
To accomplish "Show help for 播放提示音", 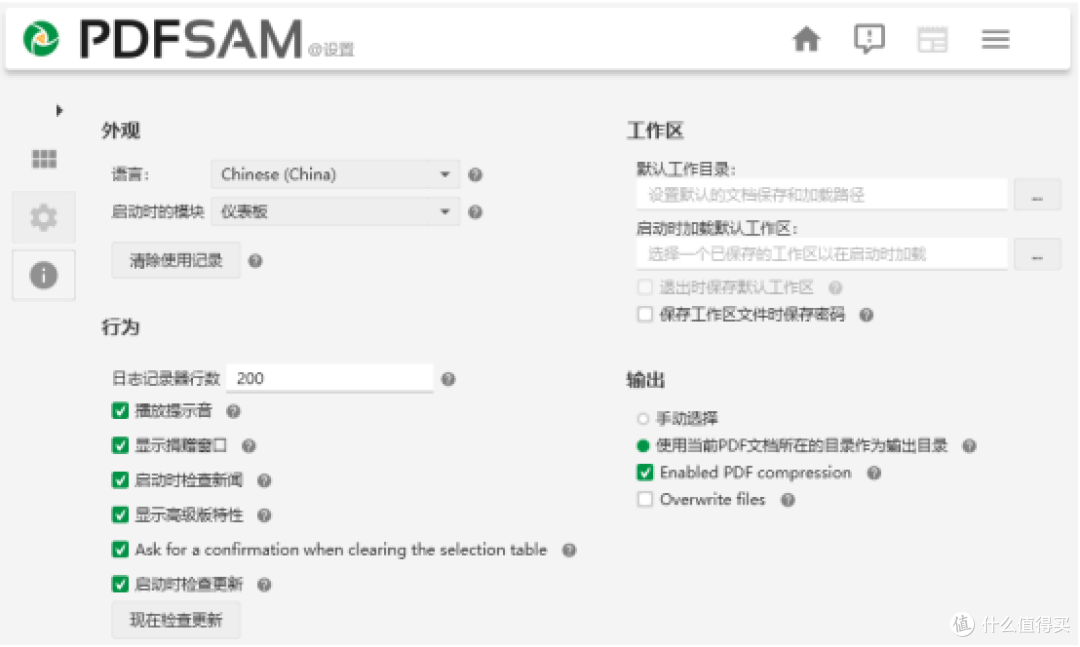I will 233,412.
